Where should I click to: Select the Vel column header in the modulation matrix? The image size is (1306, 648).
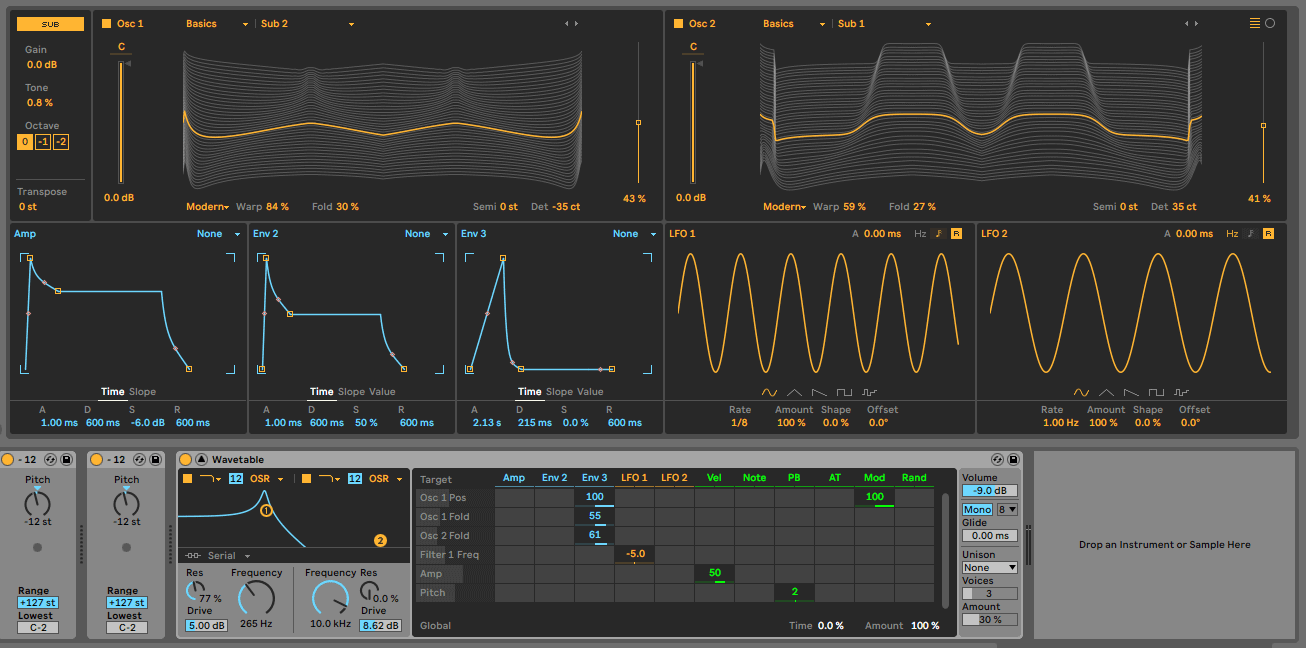[x=714, y=477]
